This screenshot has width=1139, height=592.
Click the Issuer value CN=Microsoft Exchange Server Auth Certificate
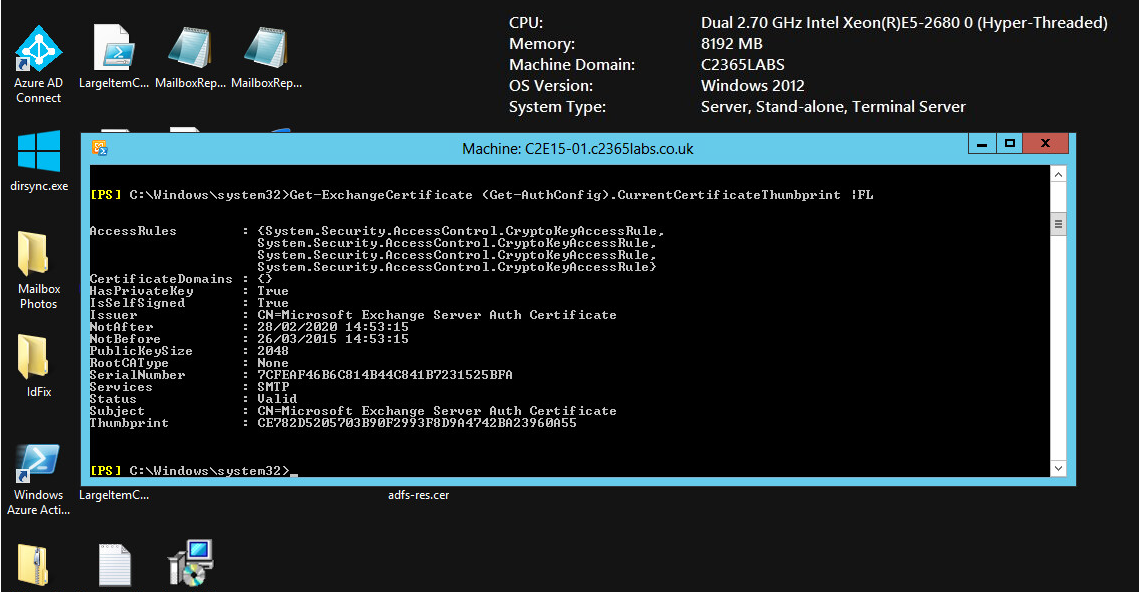coord(437,315)
